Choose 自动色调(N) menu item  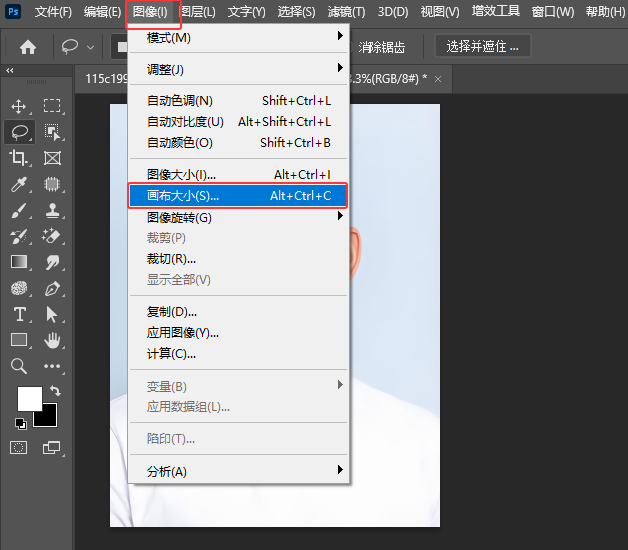tap(239, 101)
